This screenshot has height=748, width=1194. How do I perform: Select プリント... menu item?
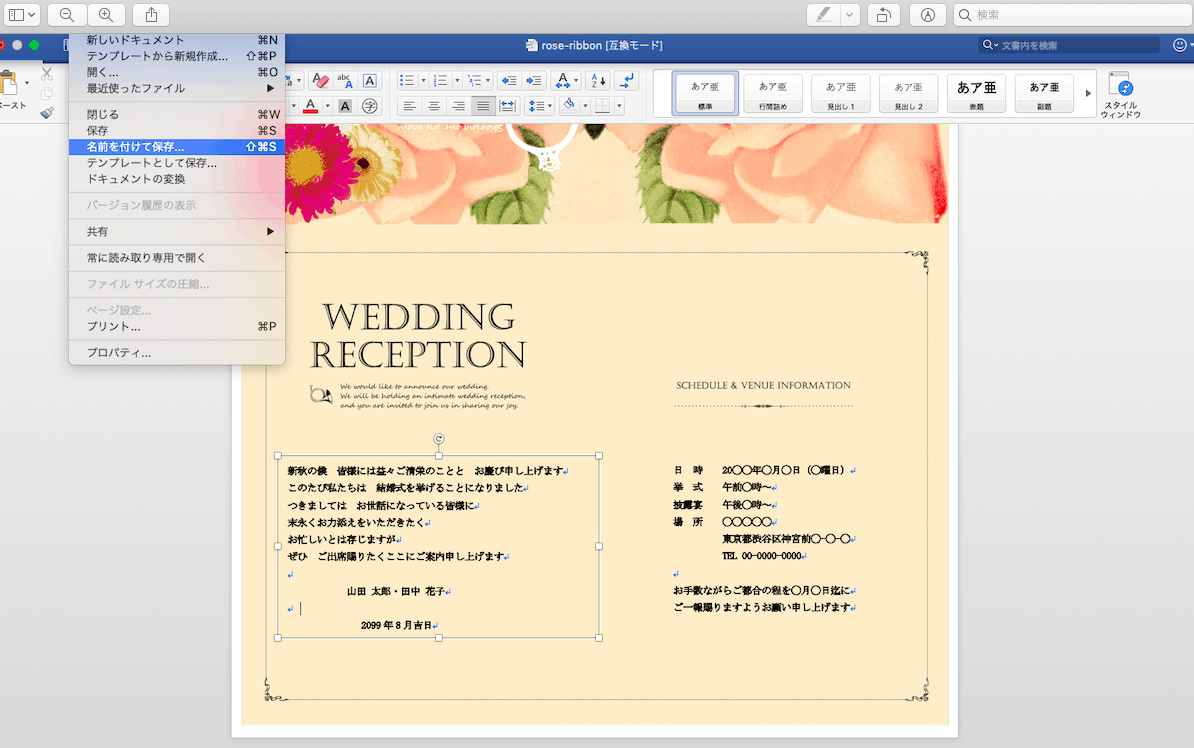113,327
